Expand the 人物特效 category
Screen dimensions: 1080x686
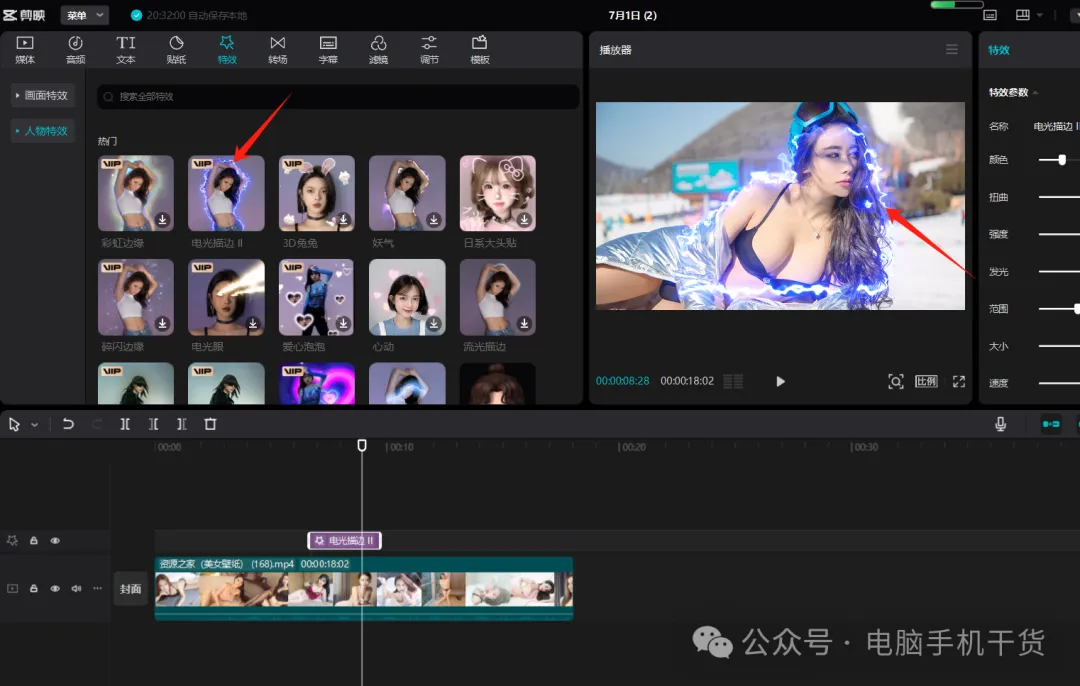[x=42, y=131]
